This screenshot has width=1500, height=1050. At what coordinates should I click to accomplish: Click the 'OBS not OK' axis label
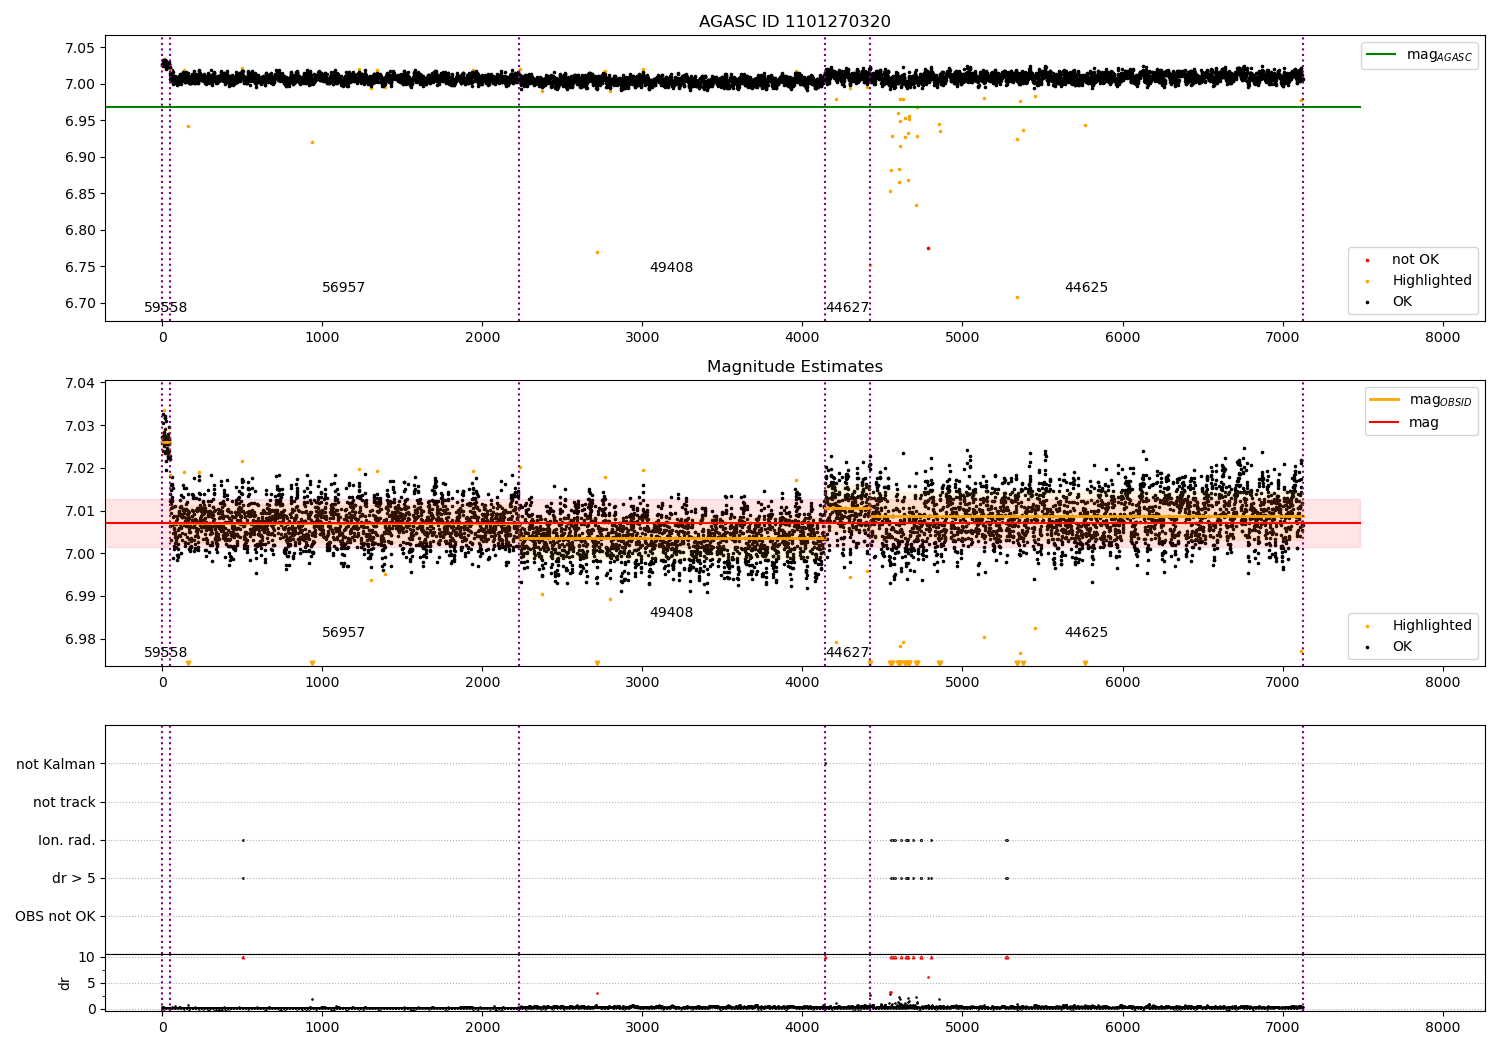point(55,916)
